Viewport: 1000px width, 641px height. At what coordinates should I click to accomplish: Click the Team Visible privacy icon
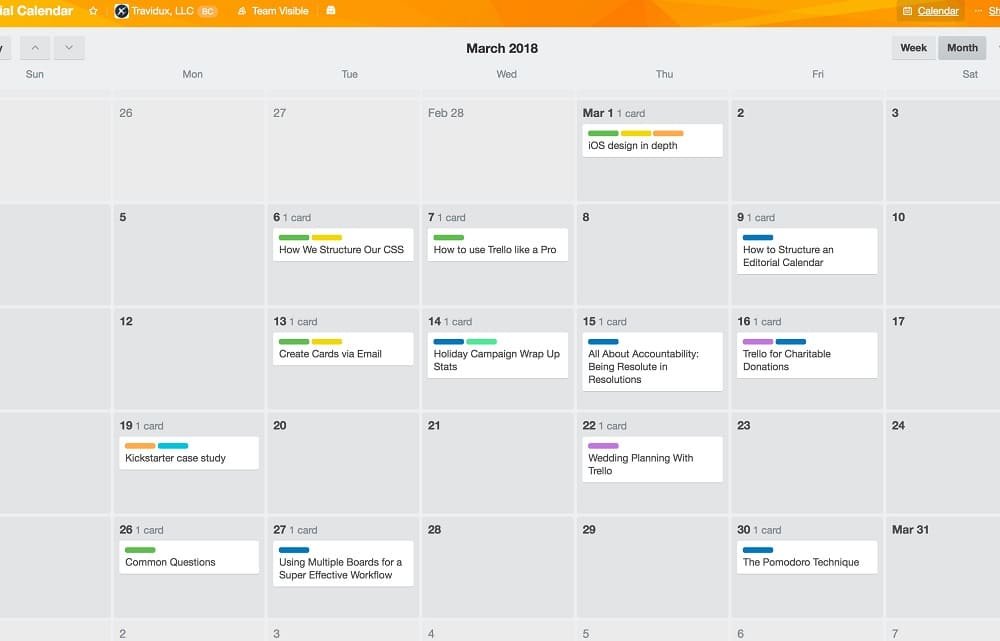[x=240, y=11]
